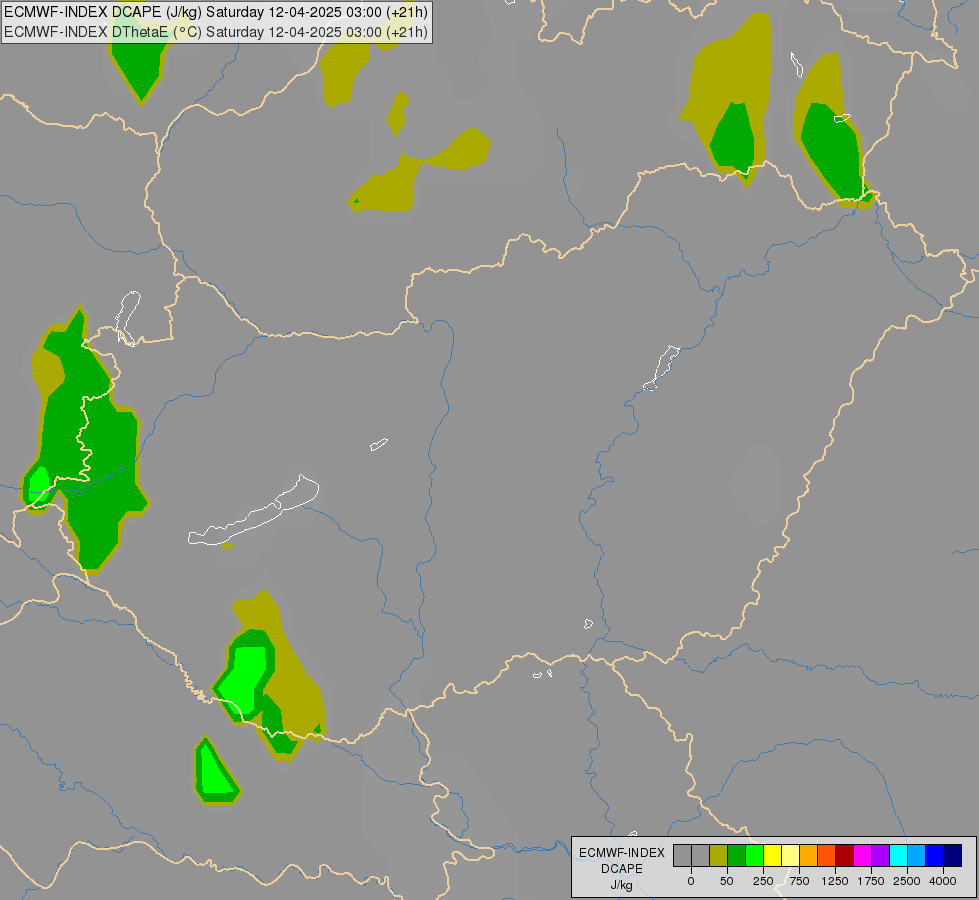The width and height of the screenshot is (979, 900).
Task: Pick the navy legend swatch
Action: point(953,856)
